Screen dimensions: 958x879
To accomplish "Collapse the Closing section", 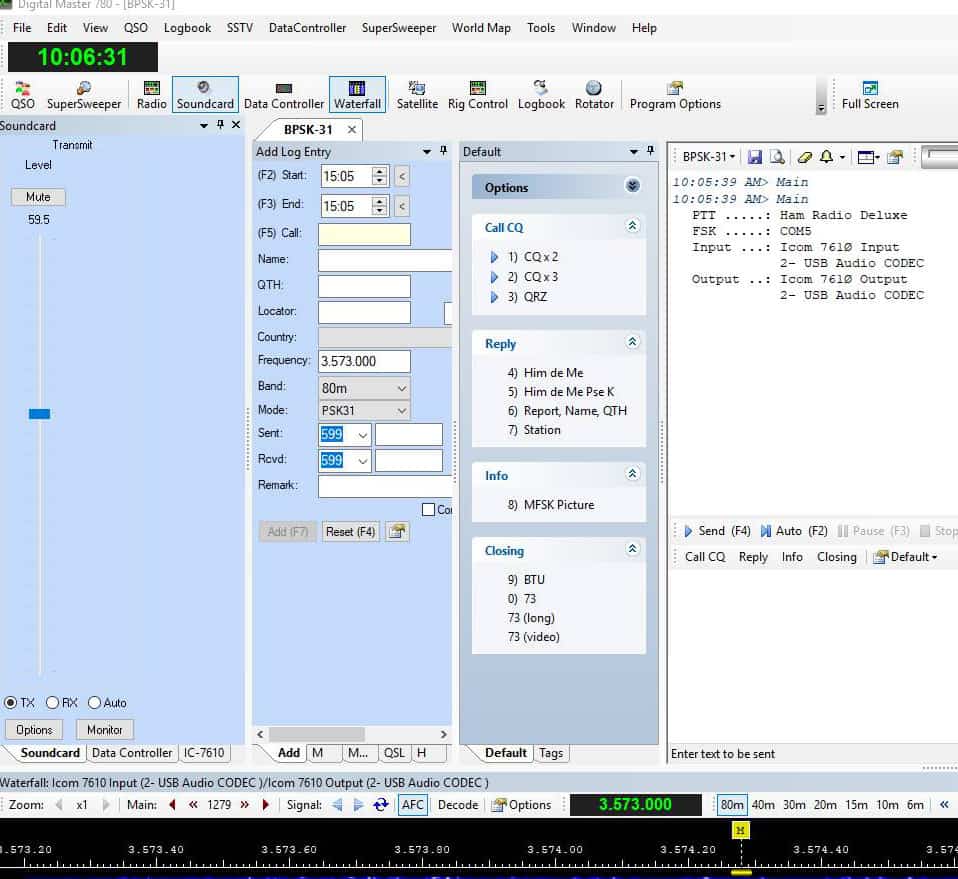I will [632, 549].
